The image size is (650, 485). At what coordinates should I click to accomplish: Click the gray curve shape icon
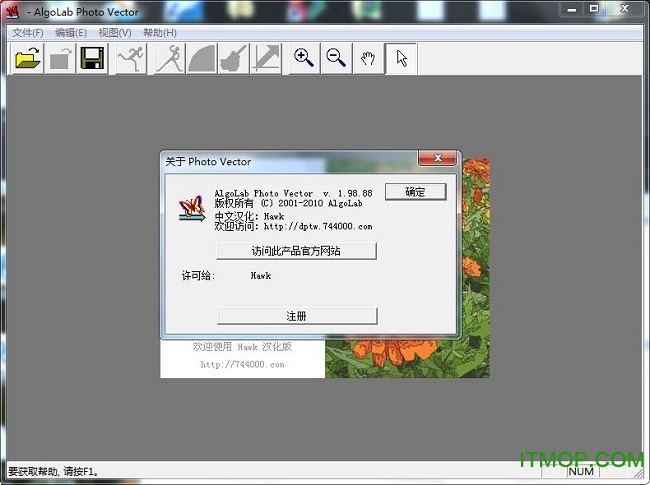point(202,58)
